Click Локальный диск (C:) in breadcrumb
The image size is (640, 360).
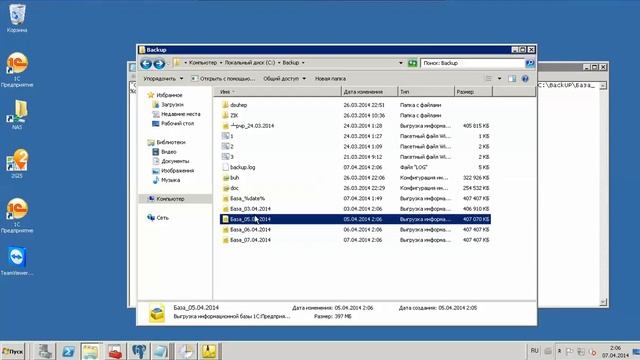[x=250, y=63]
